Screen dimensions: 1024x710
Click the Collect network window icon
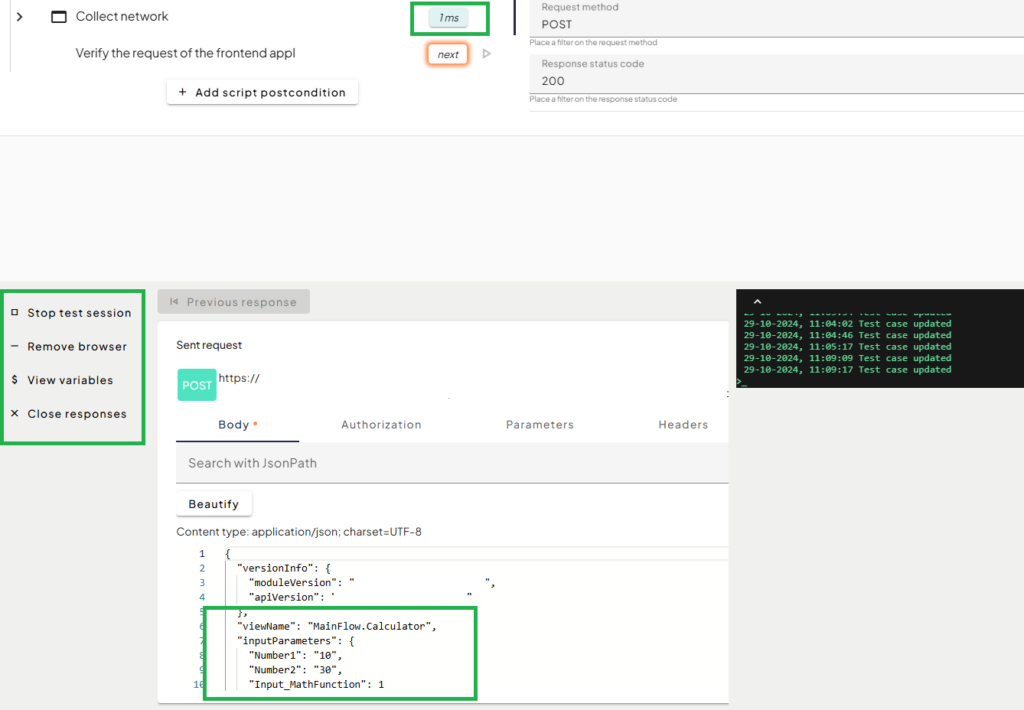[x=59, y=17]
